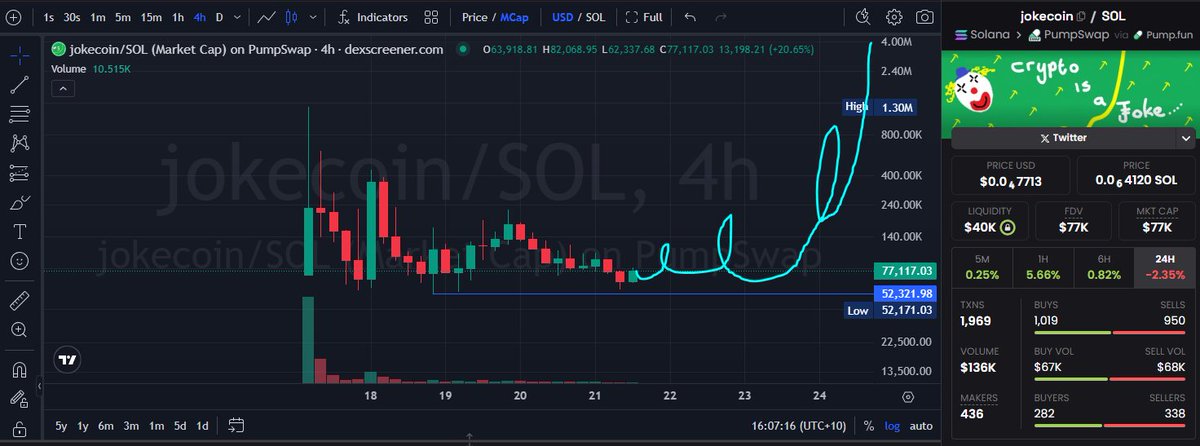The image size is (1200, 446).
Task: Collapse the drawing toolbar side arrow
Action: (39, 385)
